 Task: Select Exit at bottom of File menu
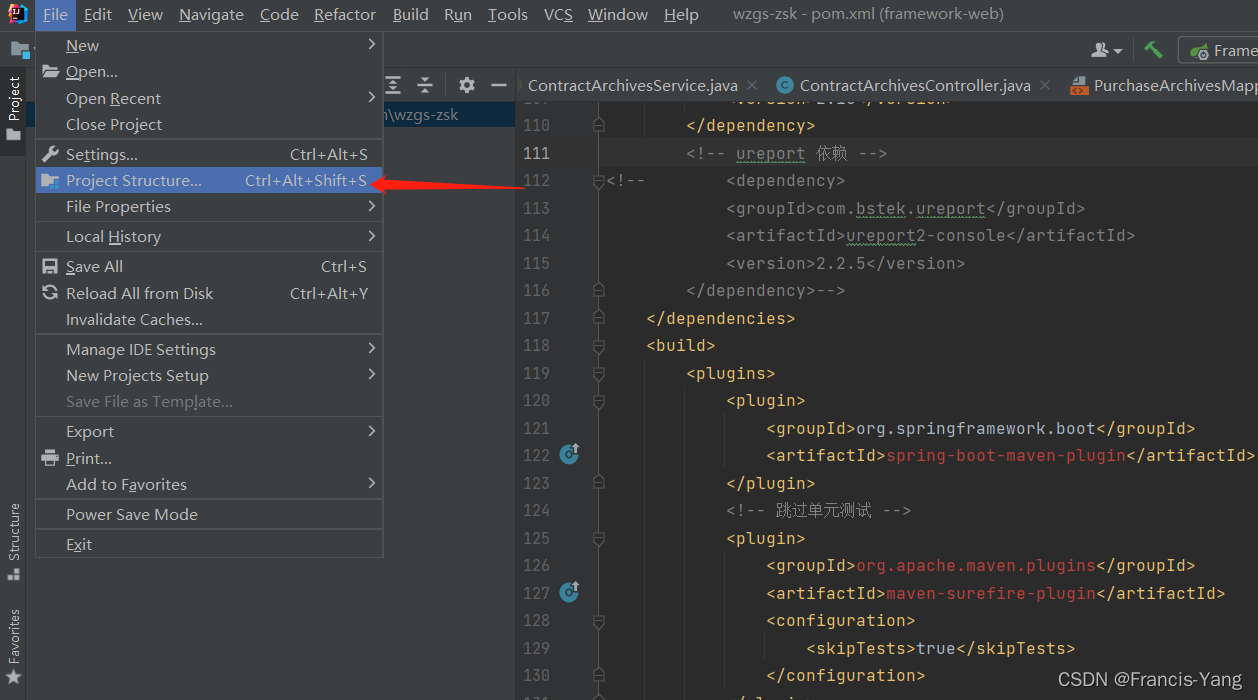(x=209, y=544)
